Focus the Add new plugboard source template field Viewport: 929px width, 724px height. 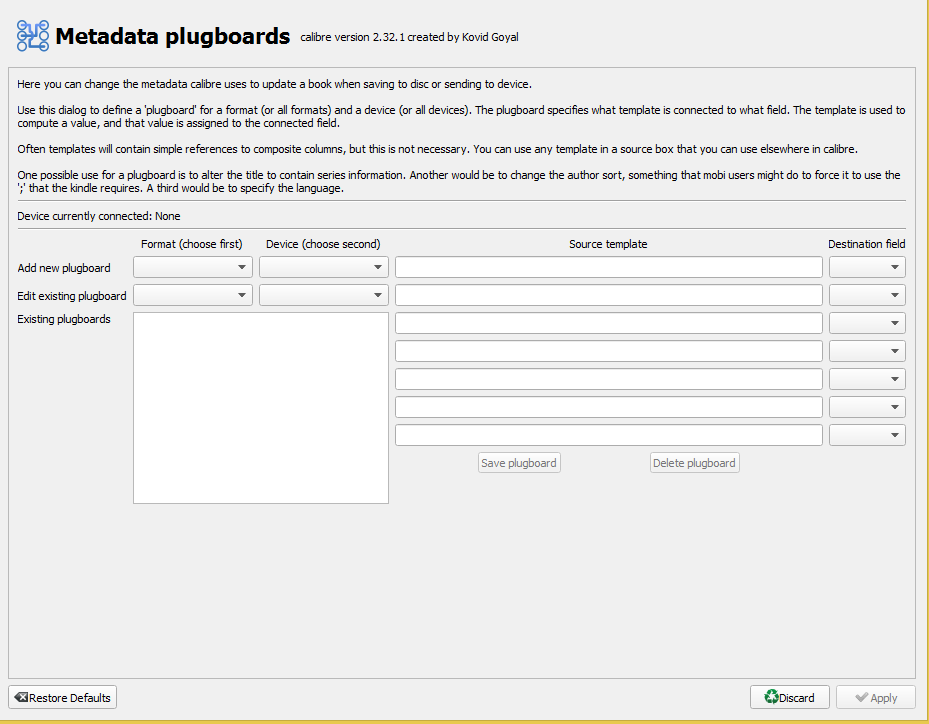pyautogui.click(x=608, y=267)
